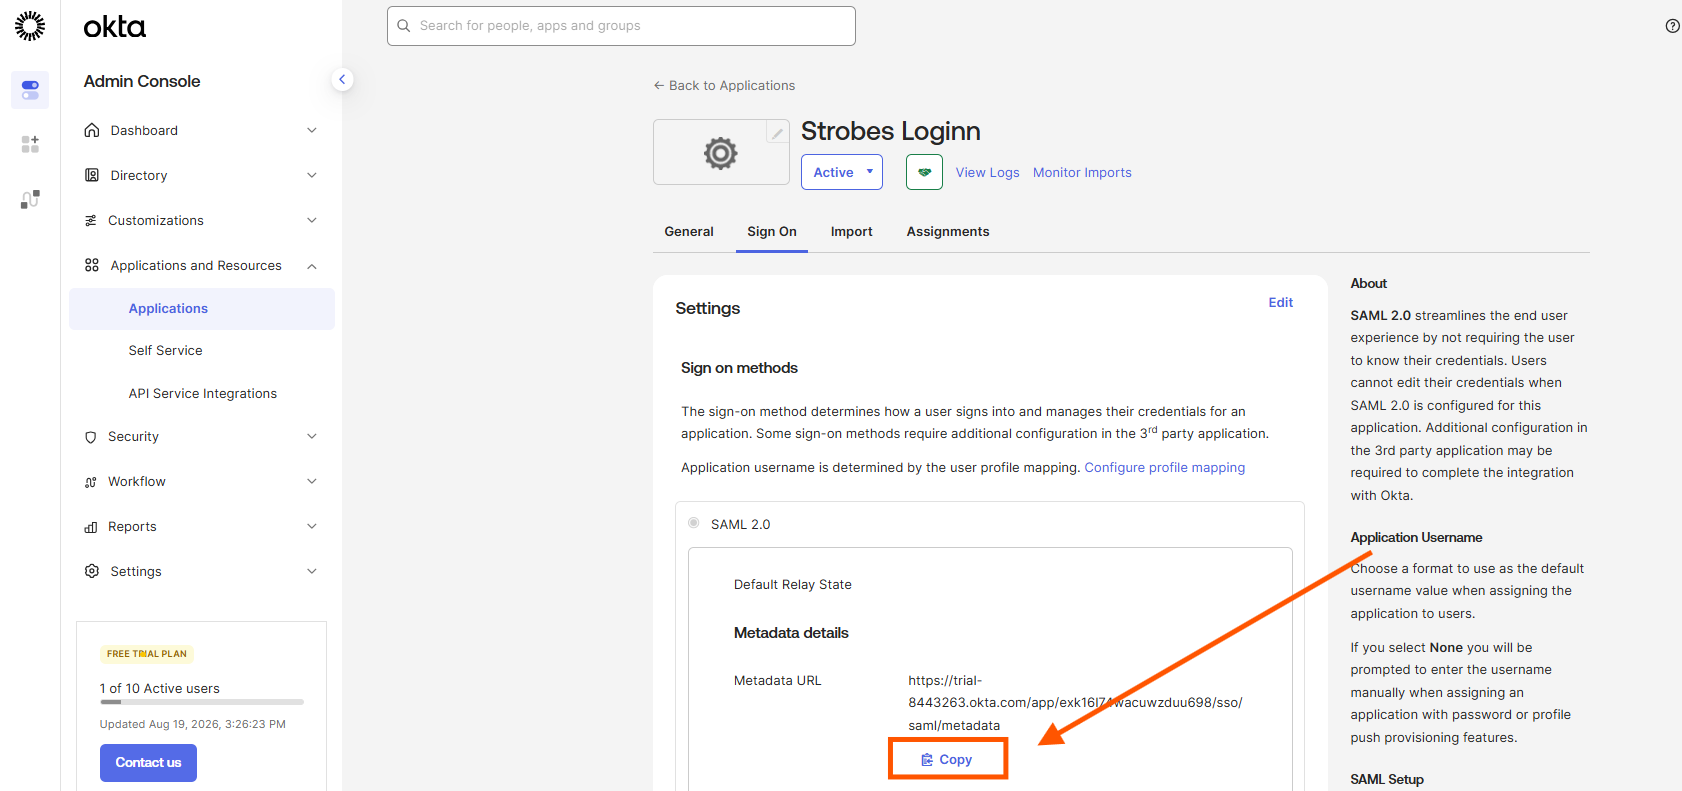The height and width of the screenshot is (791, 1682).
Task: Expand the Reports menu chevron
Action: (x=312, y=526)
